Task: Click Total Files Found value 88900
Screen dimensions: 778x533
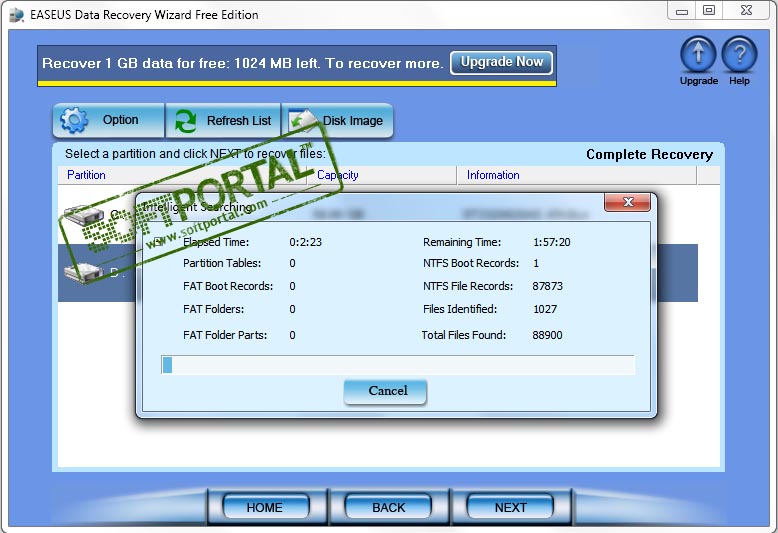Action: coord(548,335)
